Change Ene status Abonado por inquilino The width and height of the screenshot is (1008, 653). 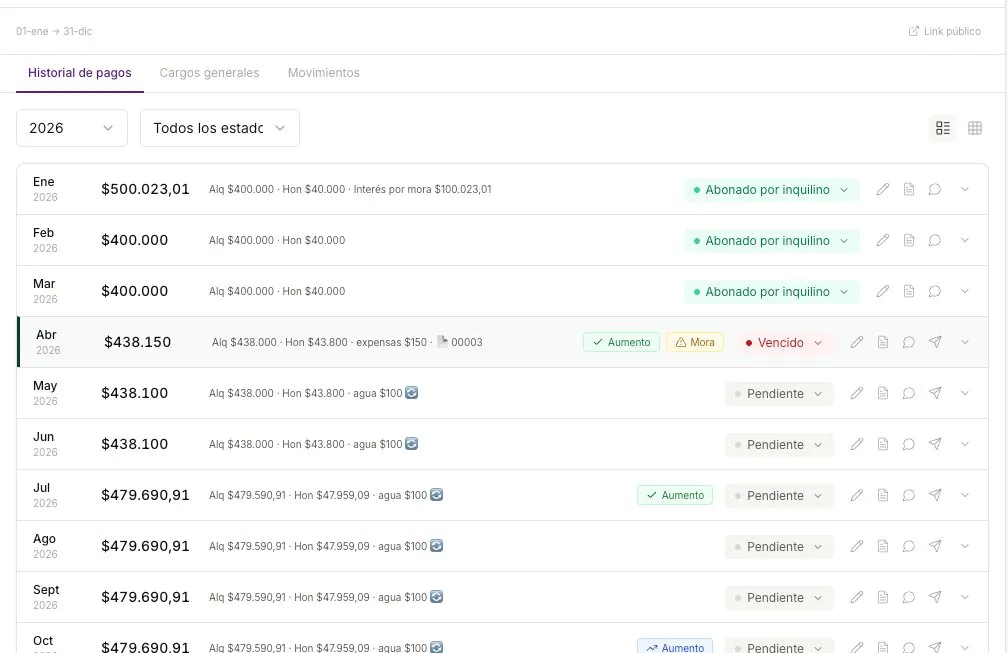[771, 190]
